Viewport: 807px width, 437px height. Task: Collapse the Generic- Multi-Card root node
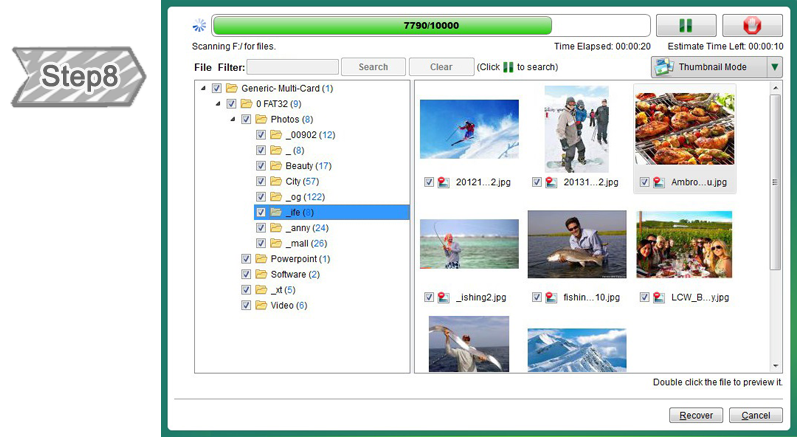point(204,88)
